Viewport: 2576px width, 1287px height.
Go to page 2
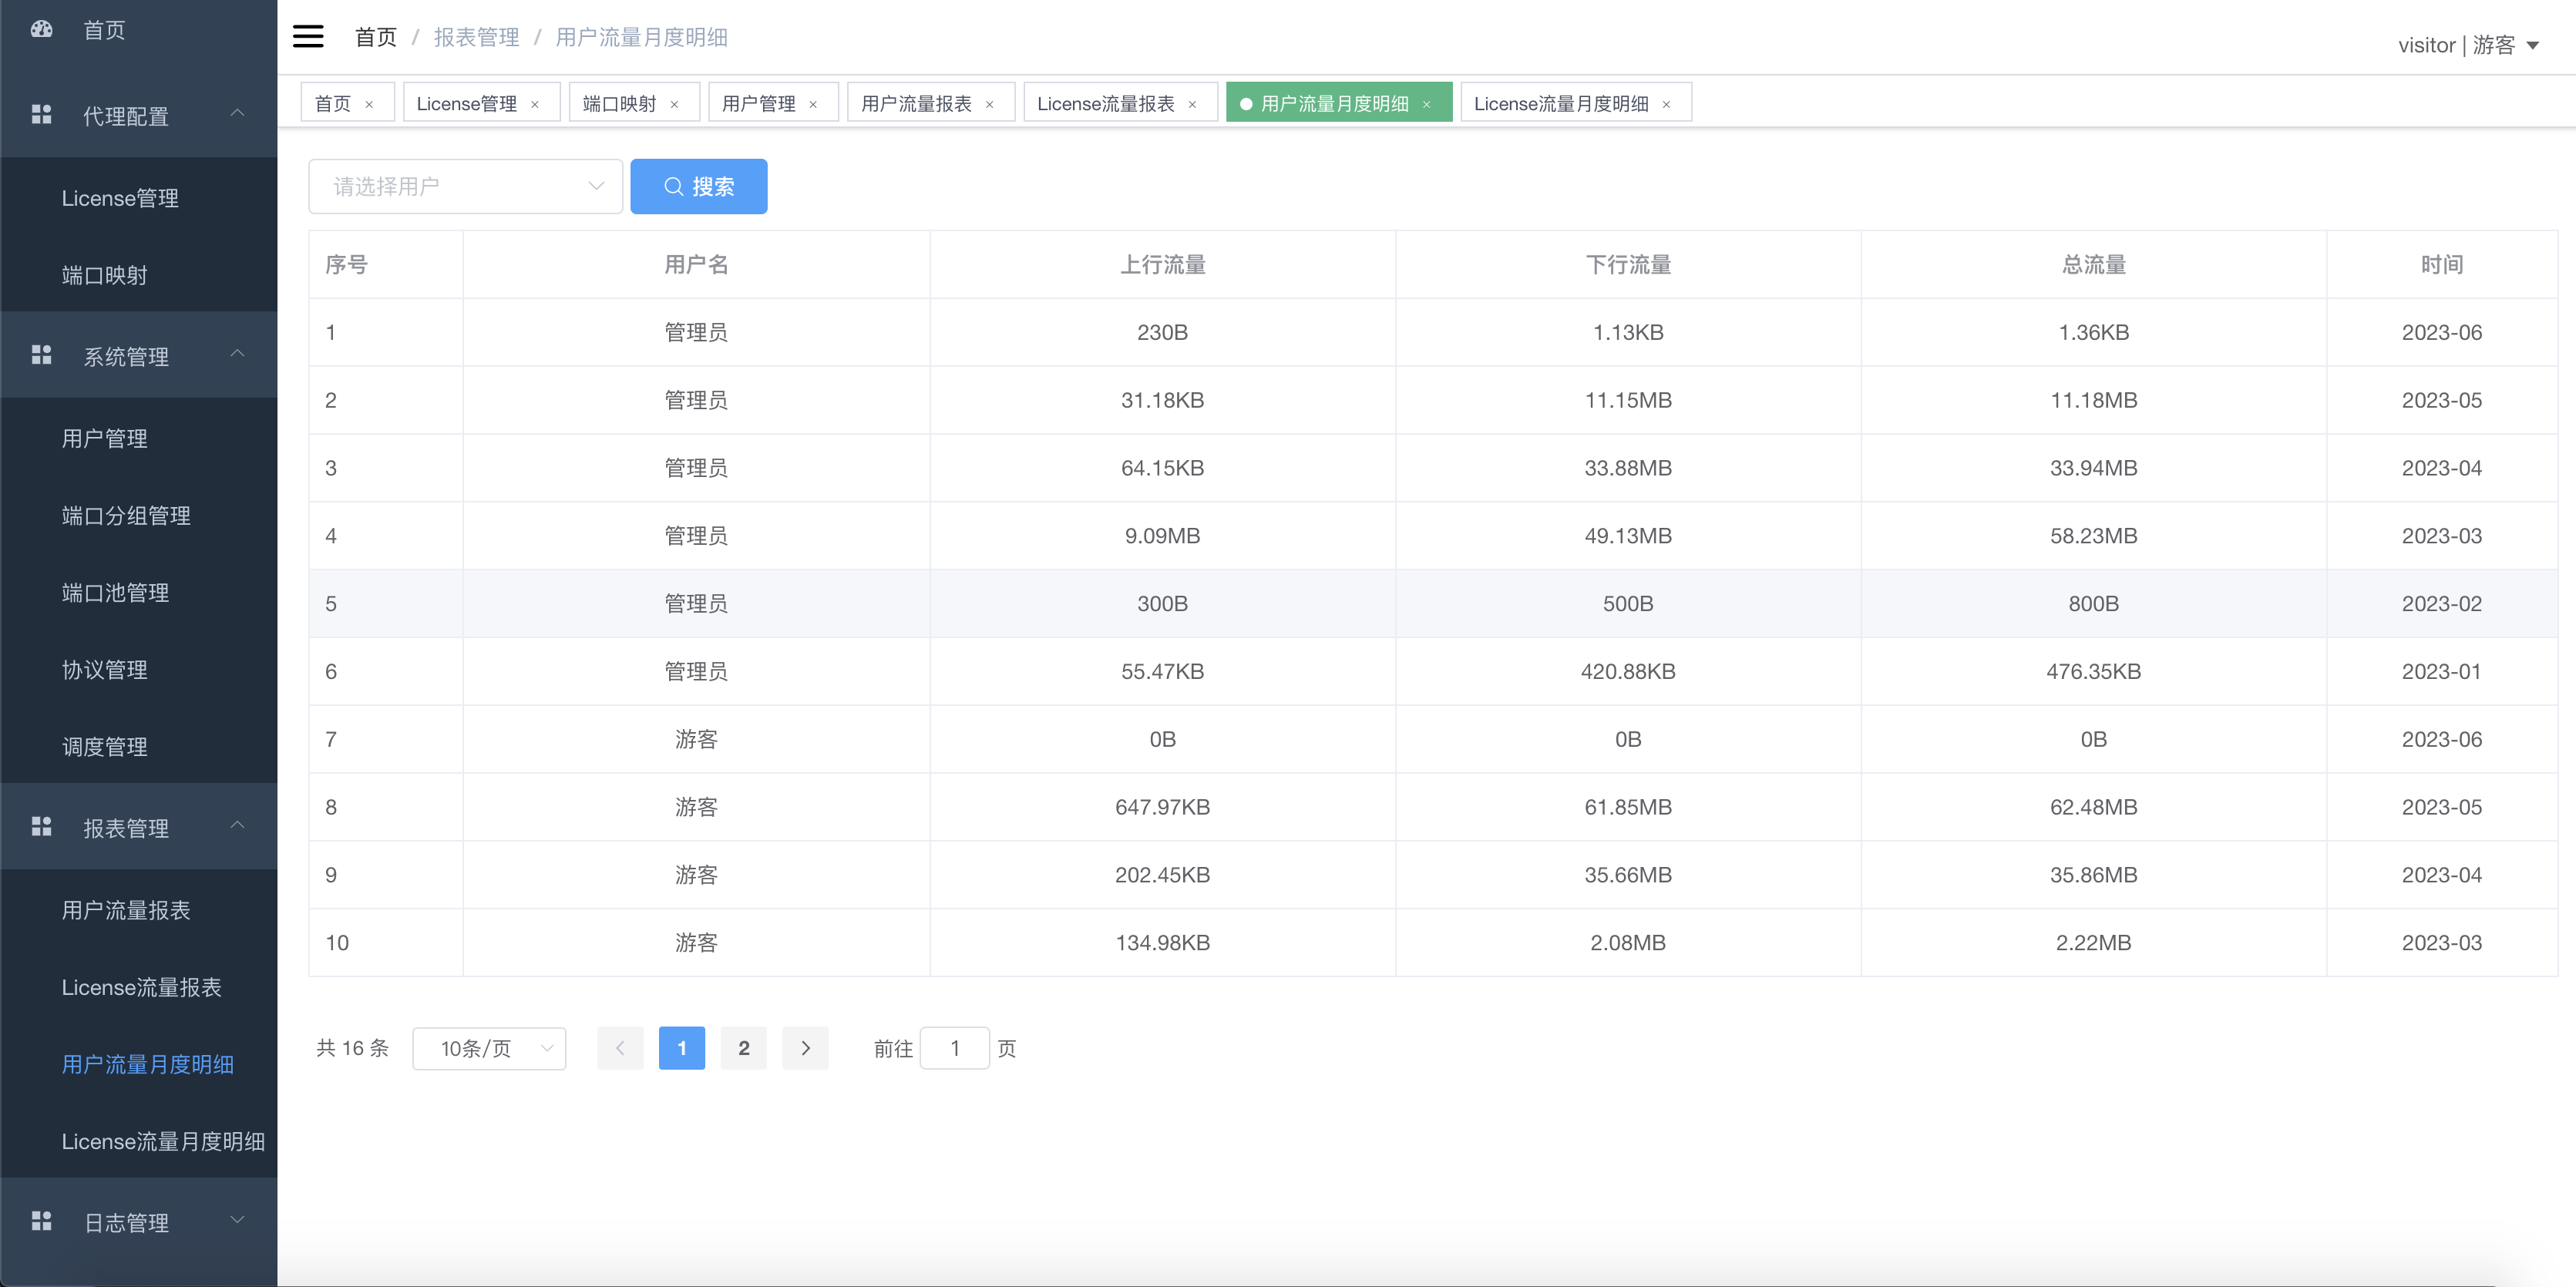coord(743,1048)
